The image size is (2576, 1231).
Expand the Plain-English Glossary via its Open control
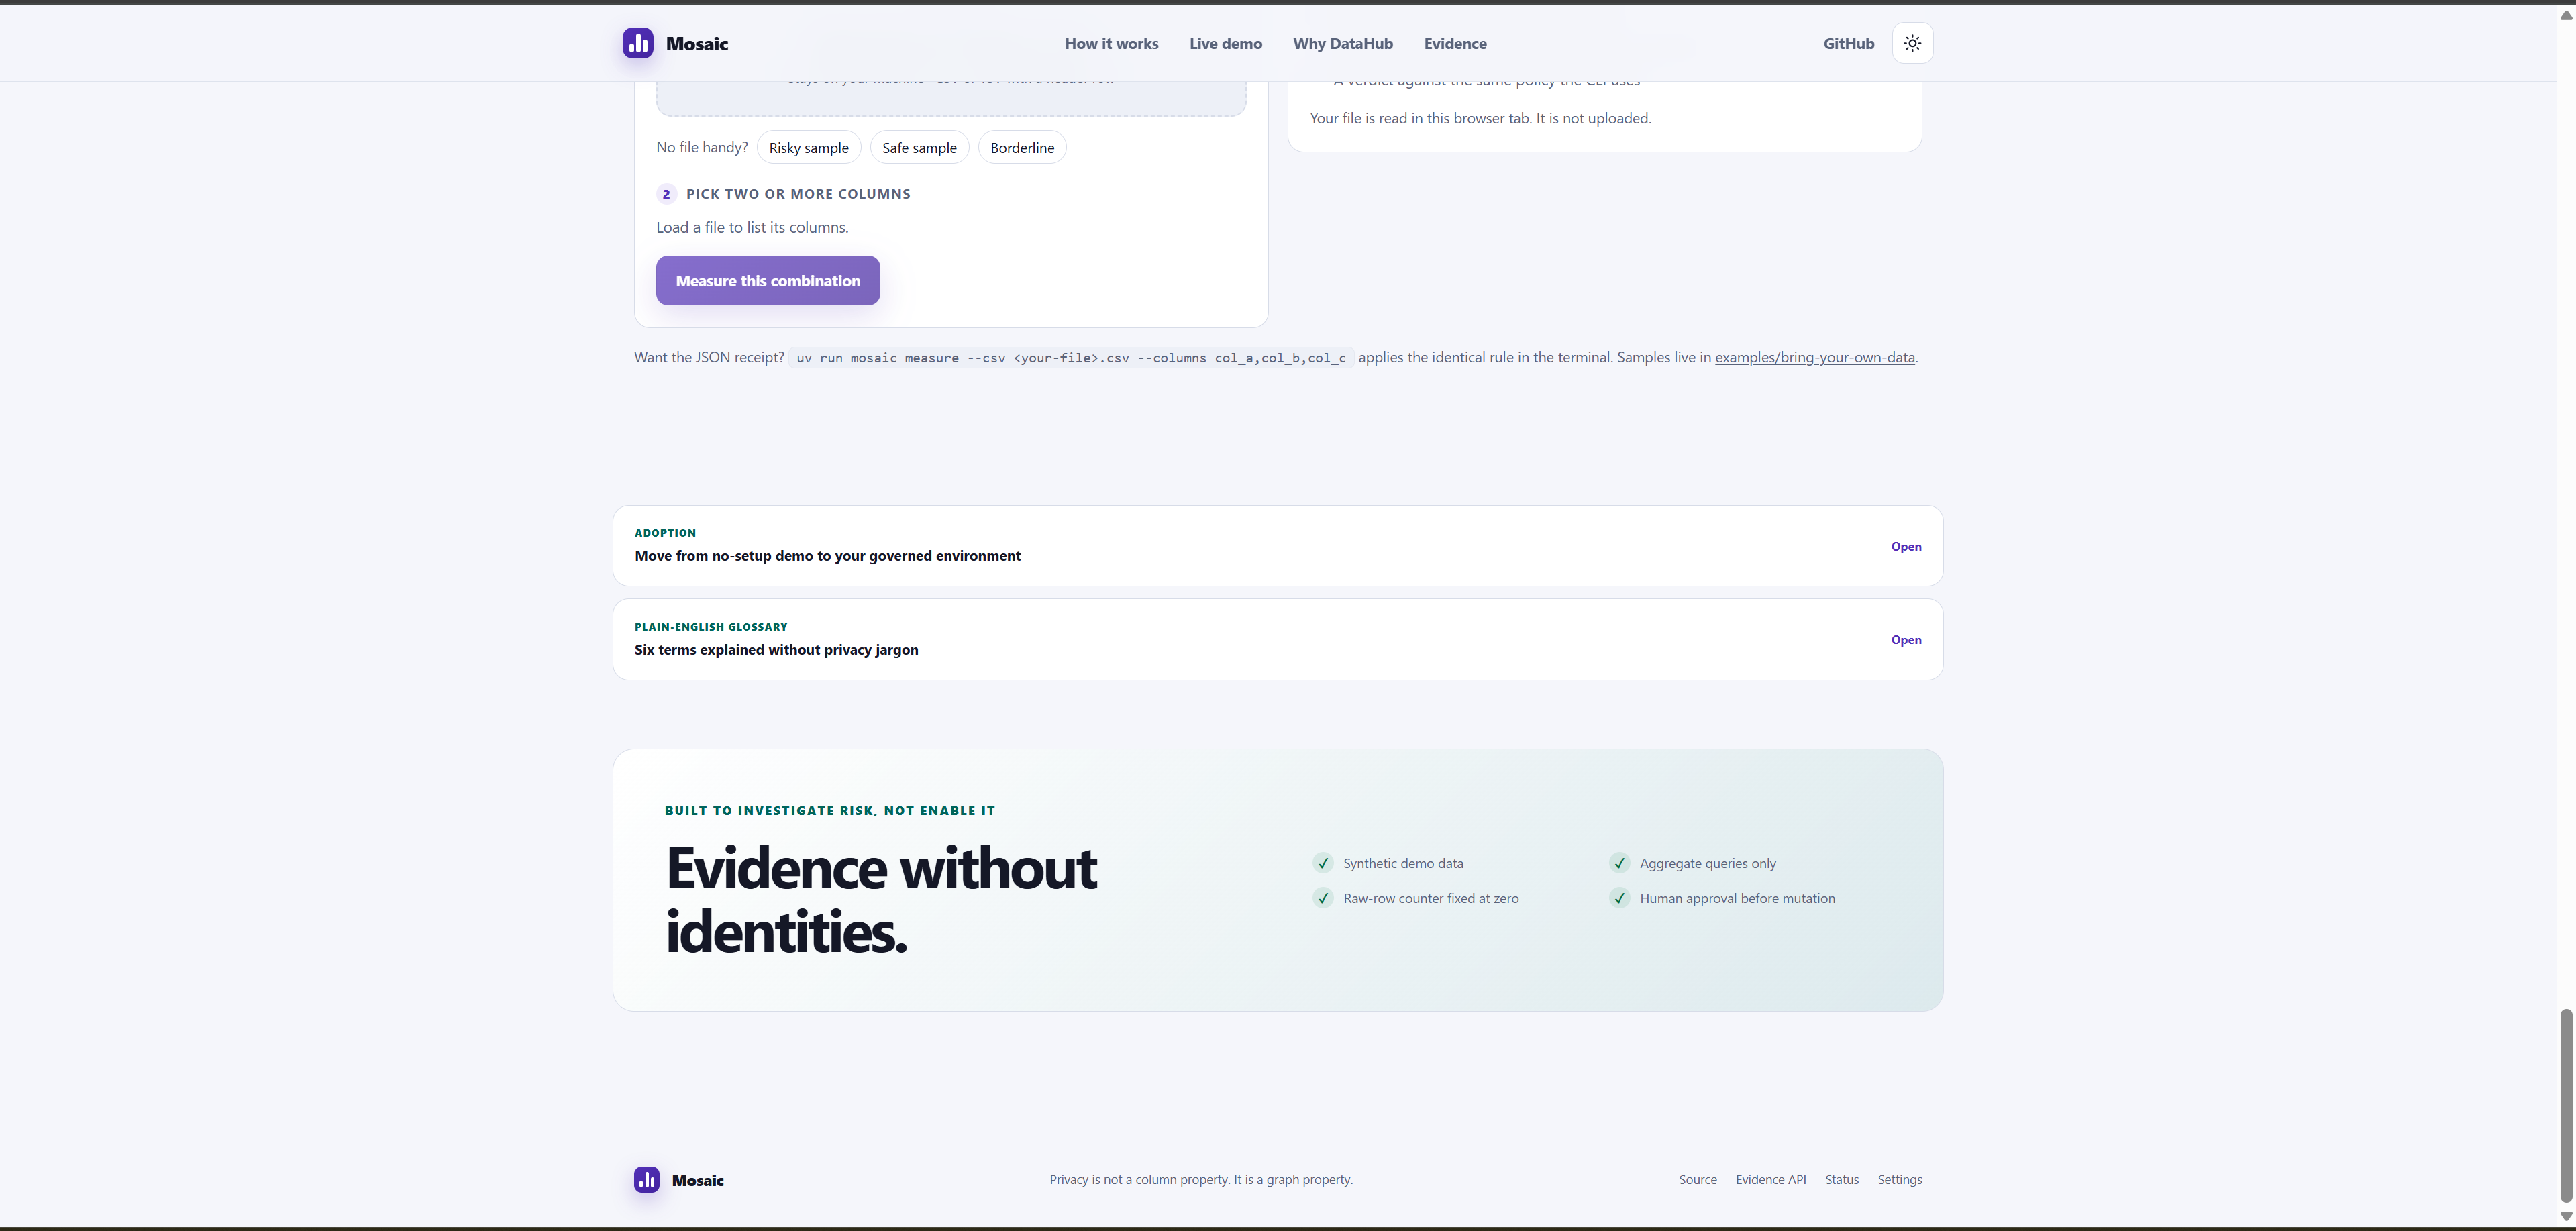coord(1906,640)
